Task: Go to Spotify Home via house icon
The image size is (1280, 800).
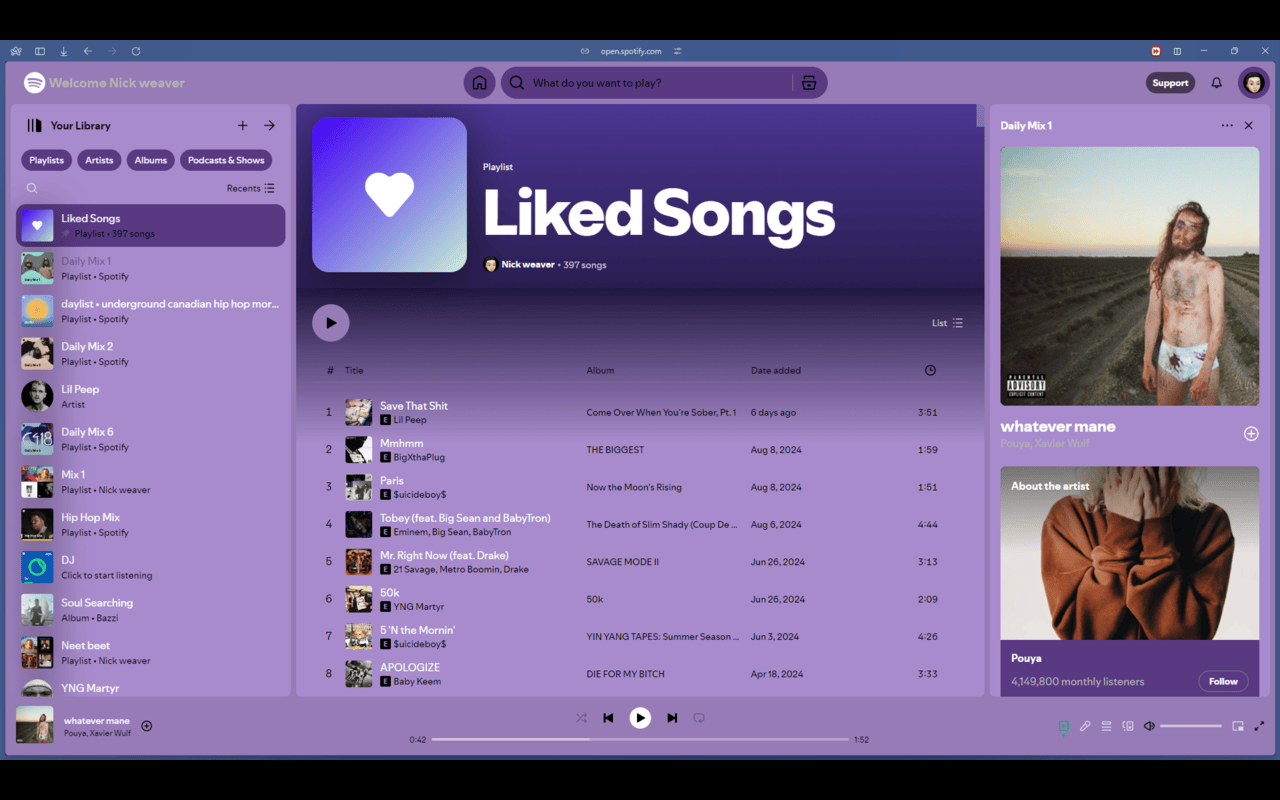Action: (479, 83)
